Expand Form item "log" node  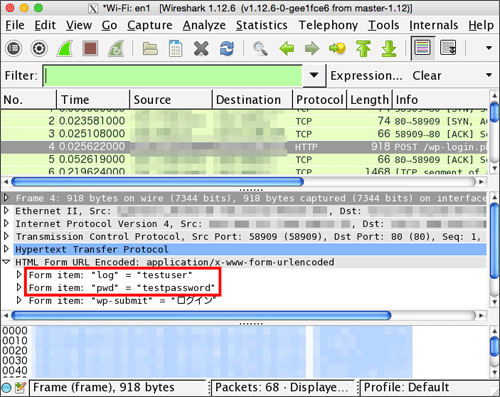19,275
